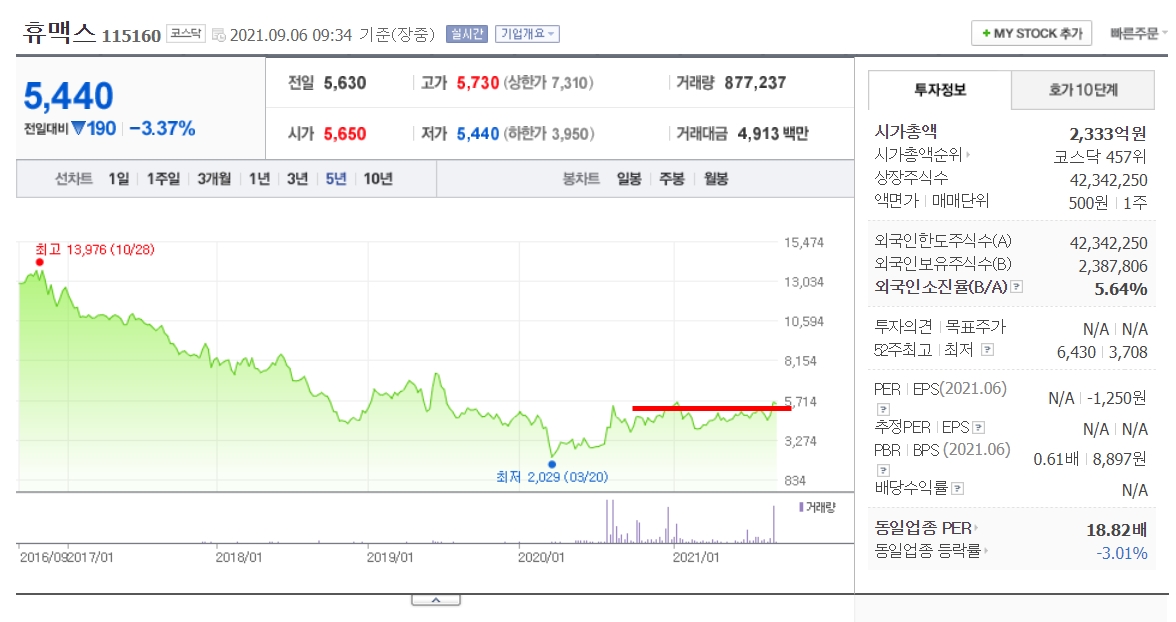This screenshot has width=1176, height=622.
Task: Show the 주봉 candlestick chart
Action: 672,179
